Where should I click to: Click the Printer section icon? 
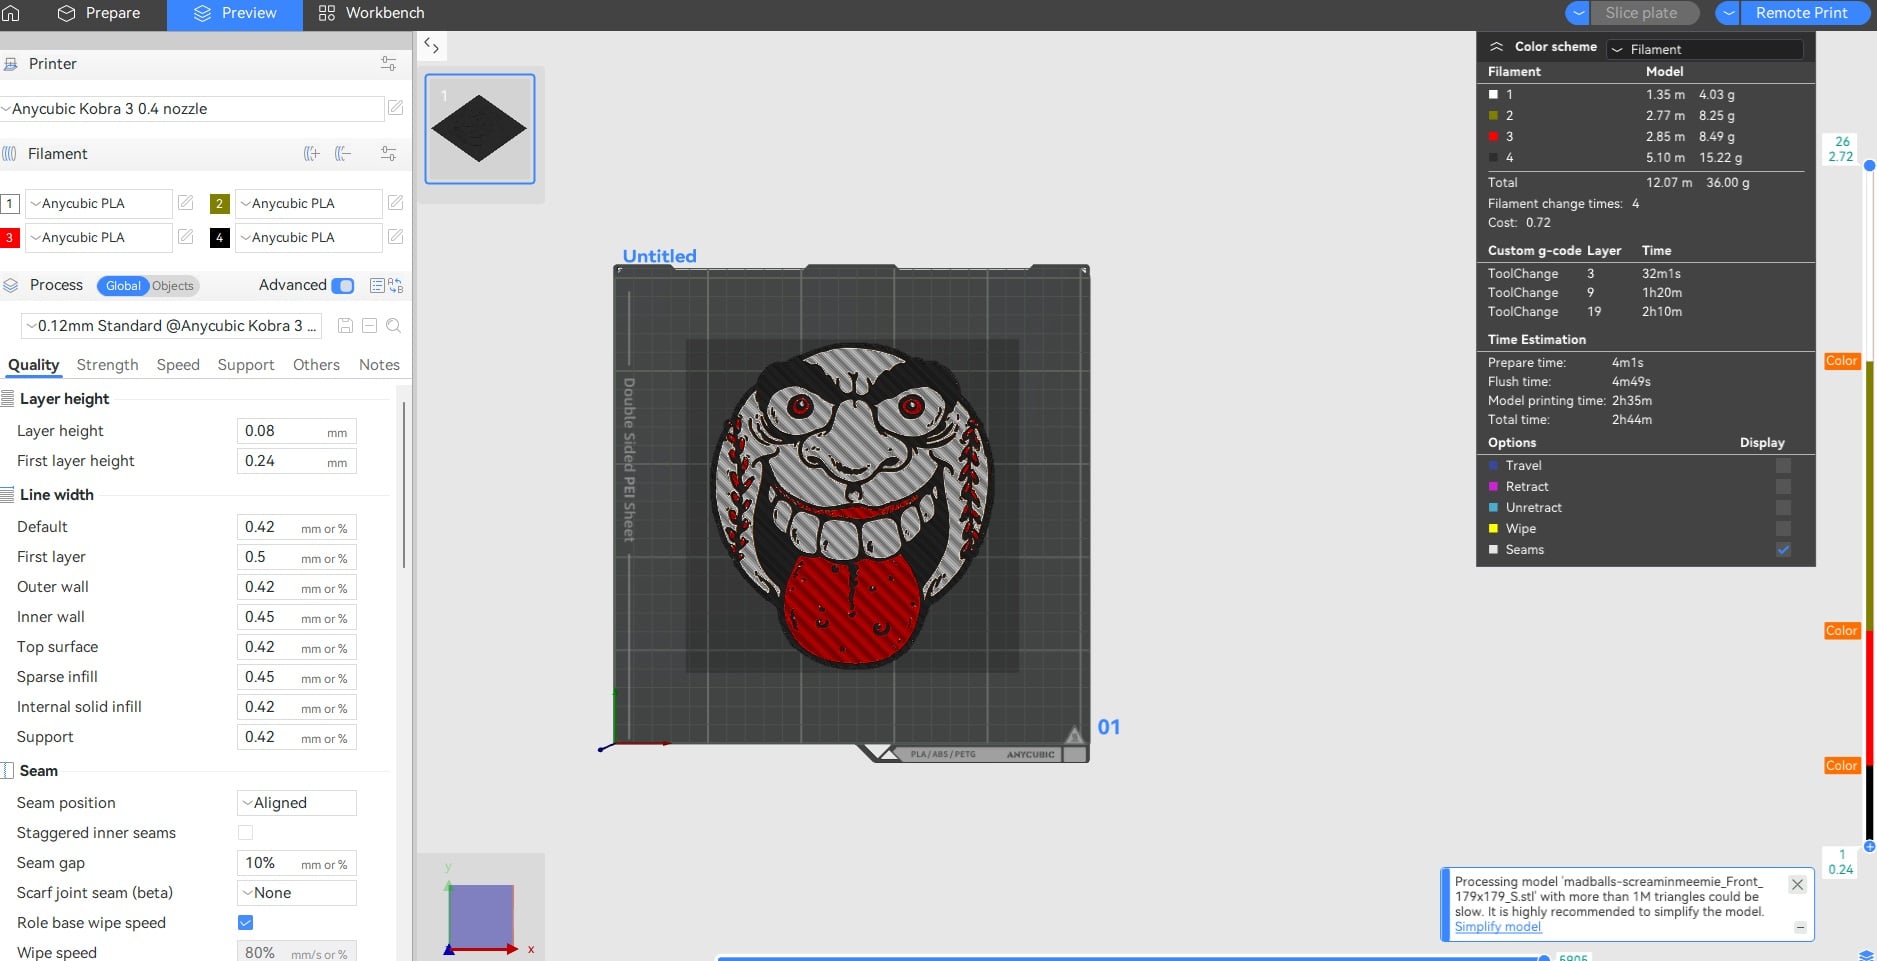click(11, 64)
